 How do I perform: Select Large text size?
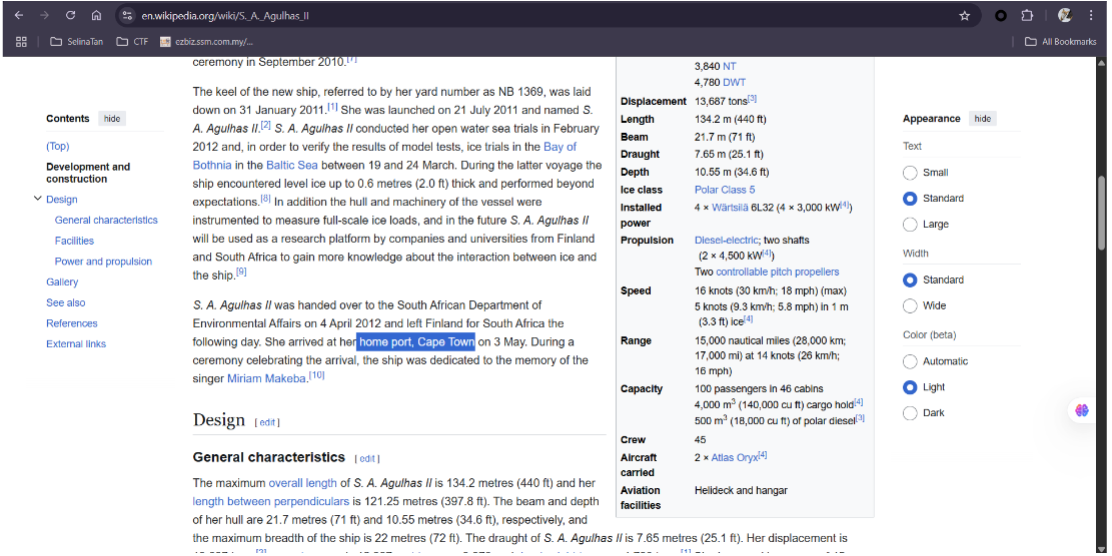tap(910, 224)
